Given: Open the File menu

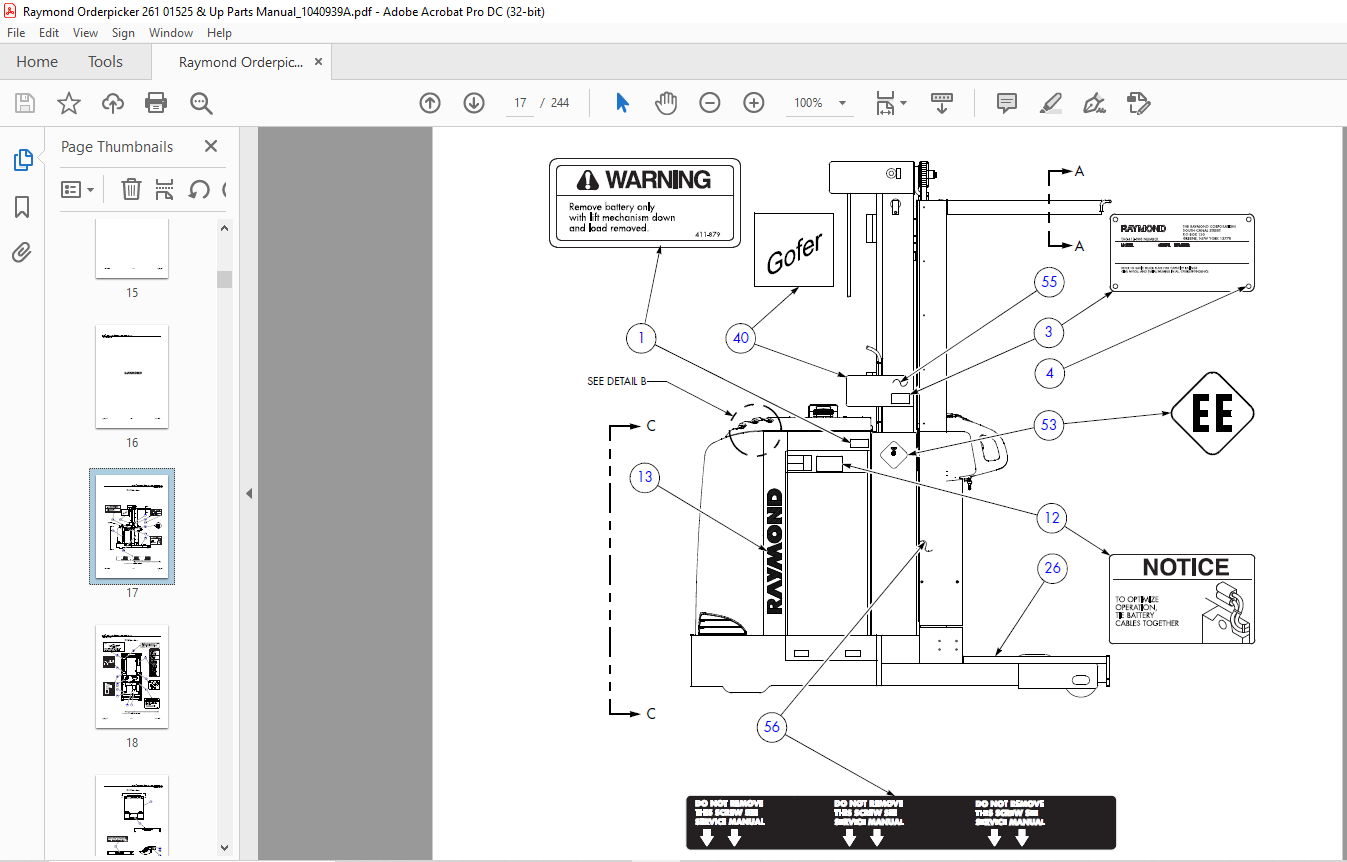Looking at the screenshot, I should (16, 33).
